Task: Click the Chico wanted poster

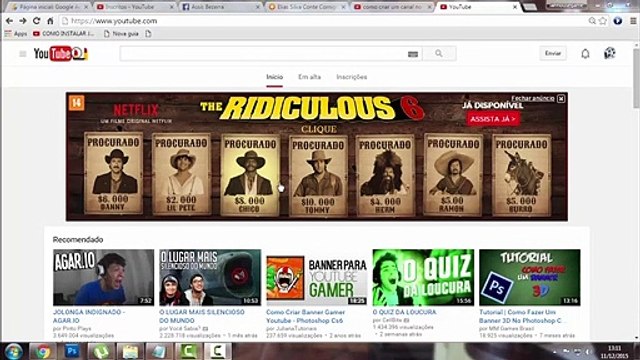Action: point(250,174)
